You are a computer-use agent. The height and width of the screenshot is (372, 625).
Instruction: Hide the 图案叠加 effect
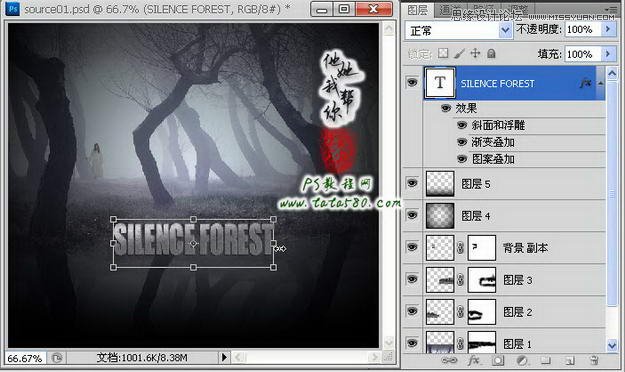[462, 159]
